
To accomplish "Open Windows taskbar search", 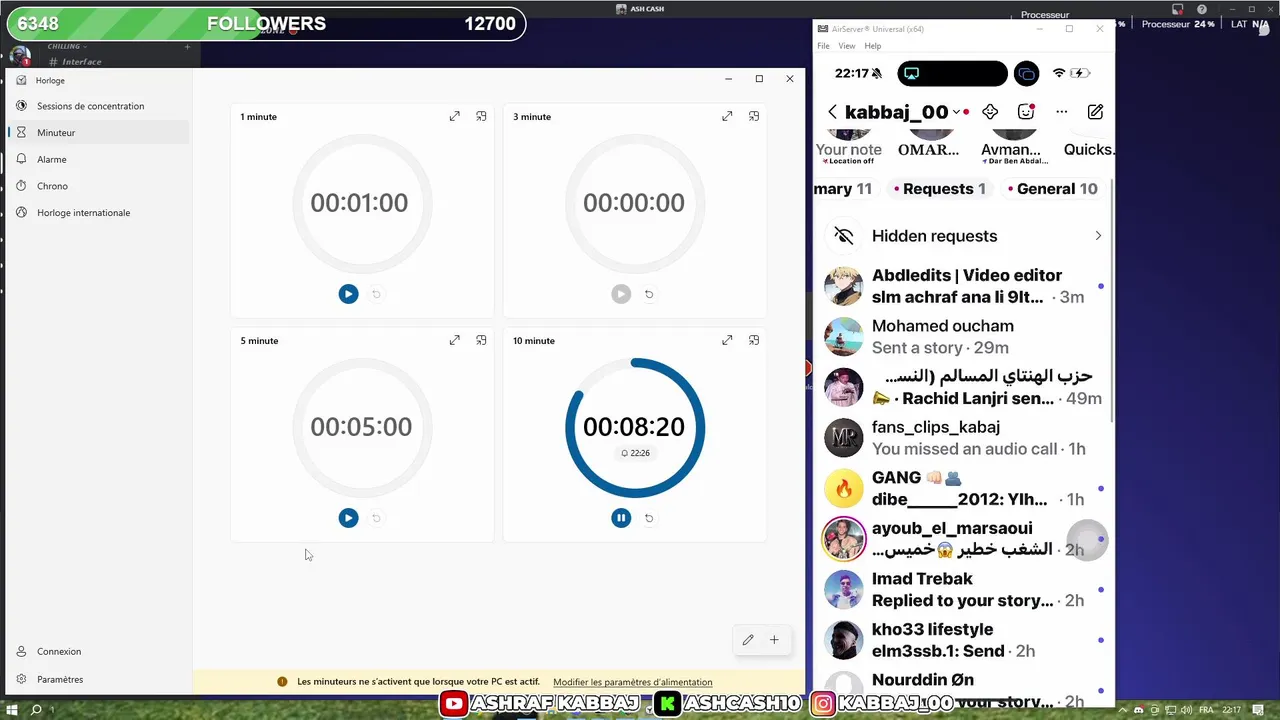I will click(36, 710).
